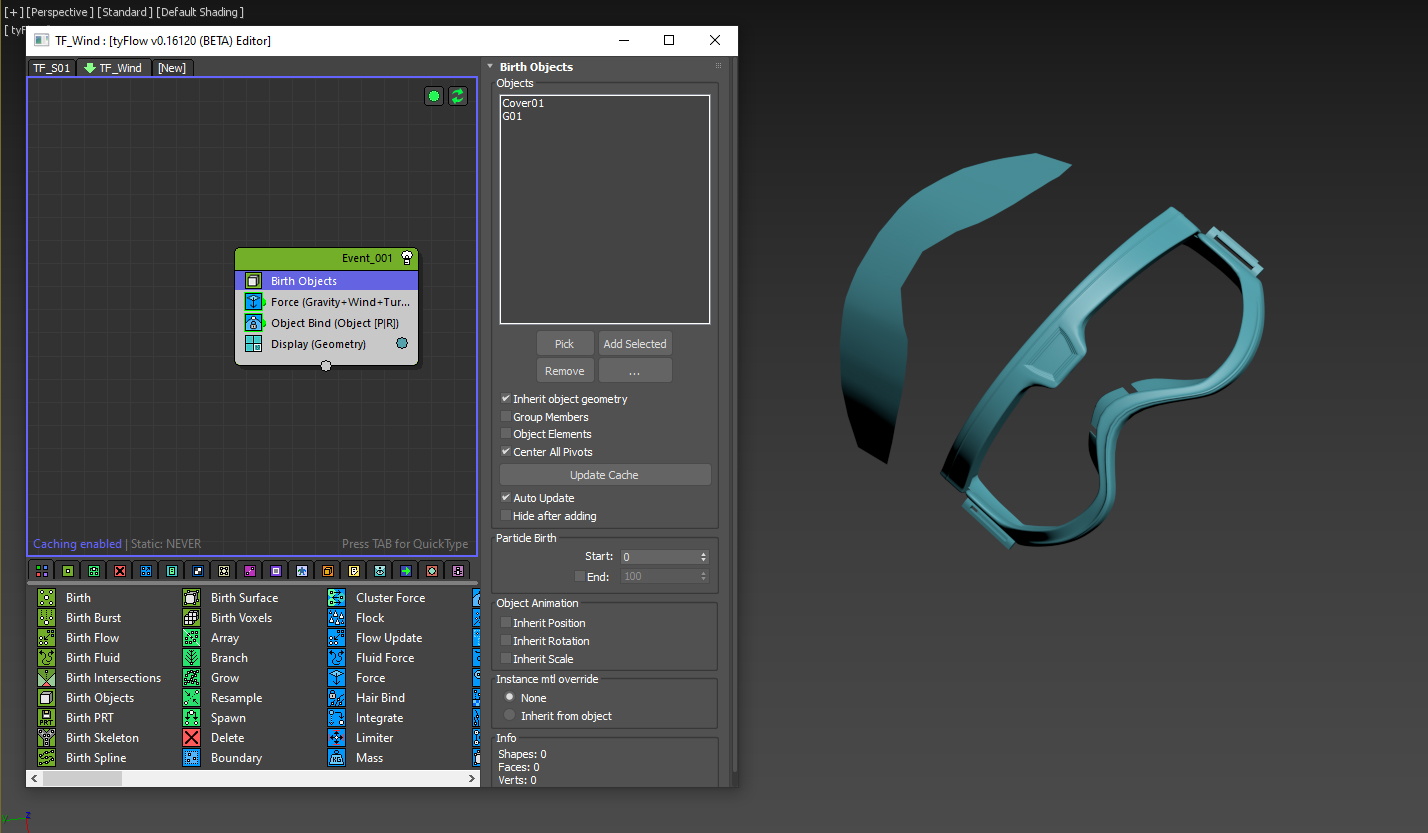The image size is (1428, 833).
Task: Open the [New] flow tab
Action: (x=172, y=68)
